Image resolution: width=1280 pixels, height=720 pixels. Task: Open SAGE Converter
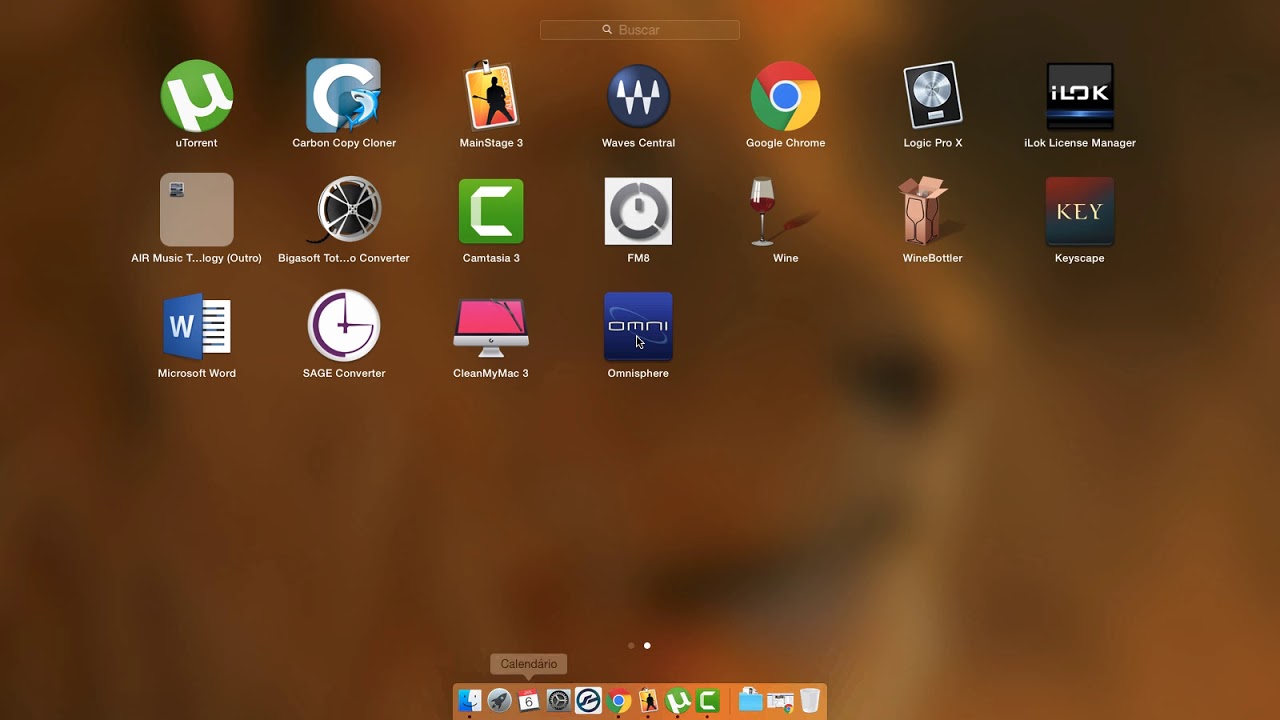click(x=343, y=326)
